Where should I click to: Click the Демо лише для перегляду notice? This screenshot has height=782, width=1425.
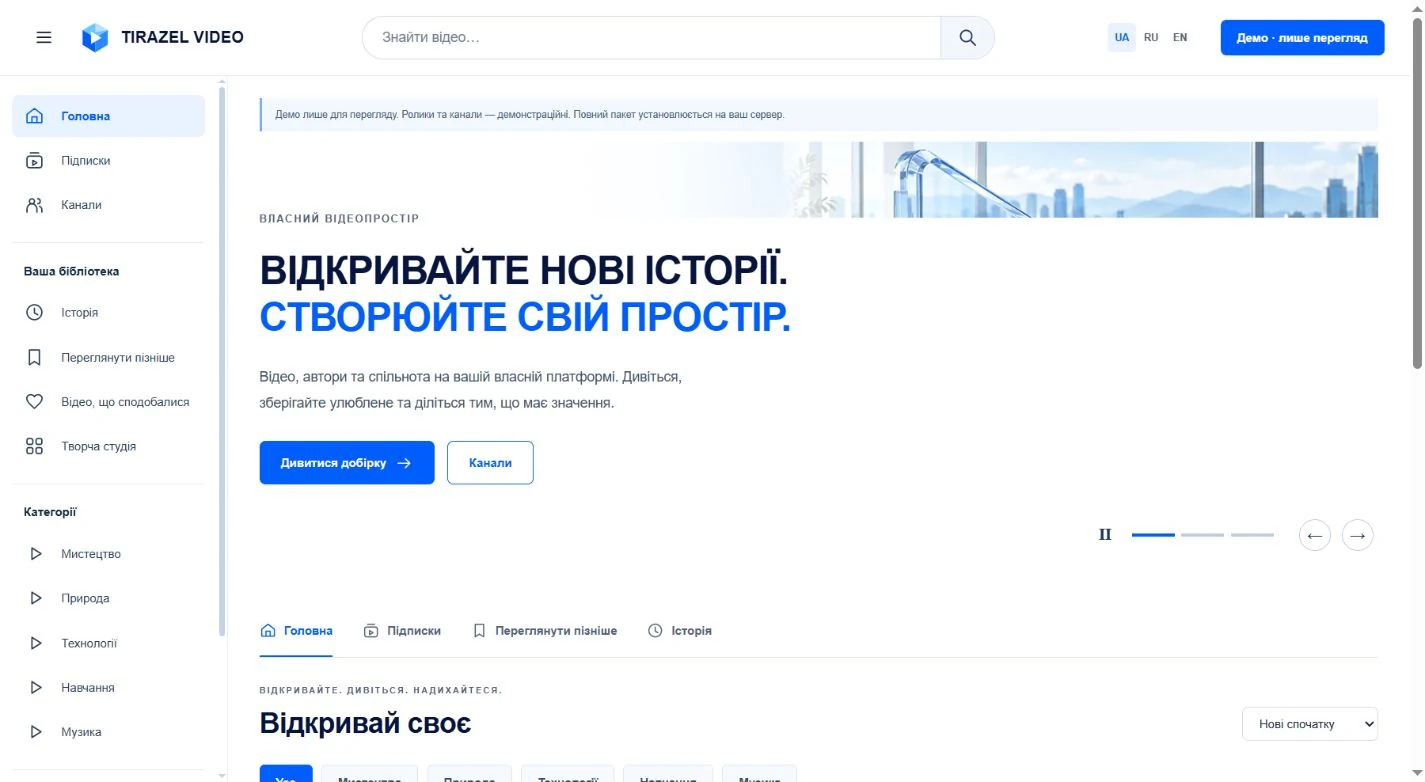(818, 115)
